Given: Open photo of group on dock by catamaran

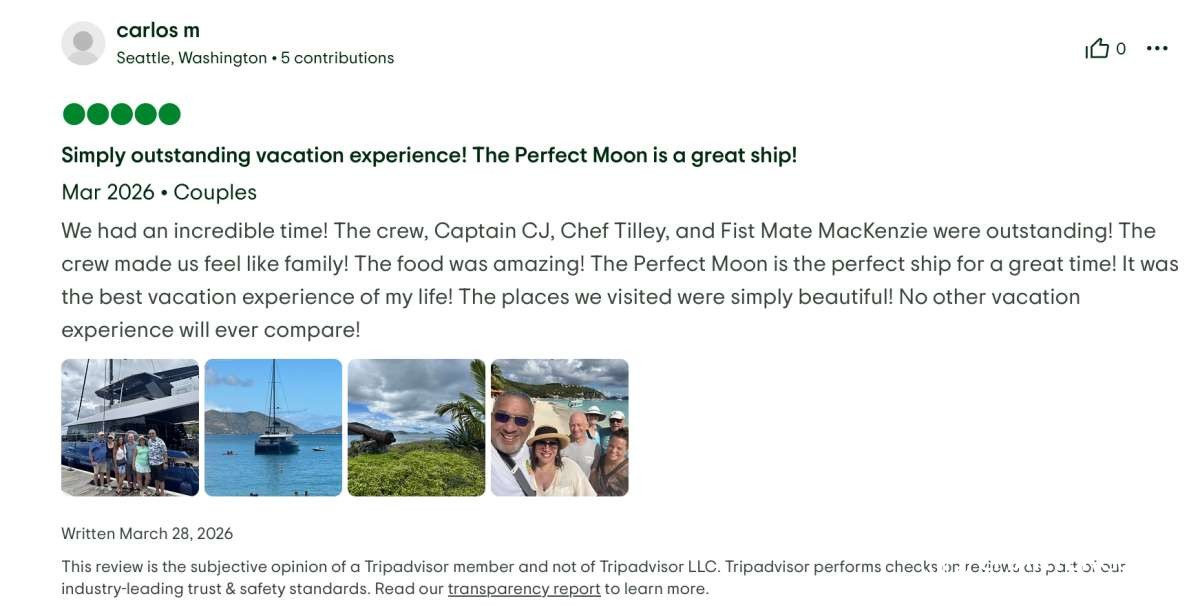Looking at the screenshot, I should pyautogui.click(x=130, y=428).
